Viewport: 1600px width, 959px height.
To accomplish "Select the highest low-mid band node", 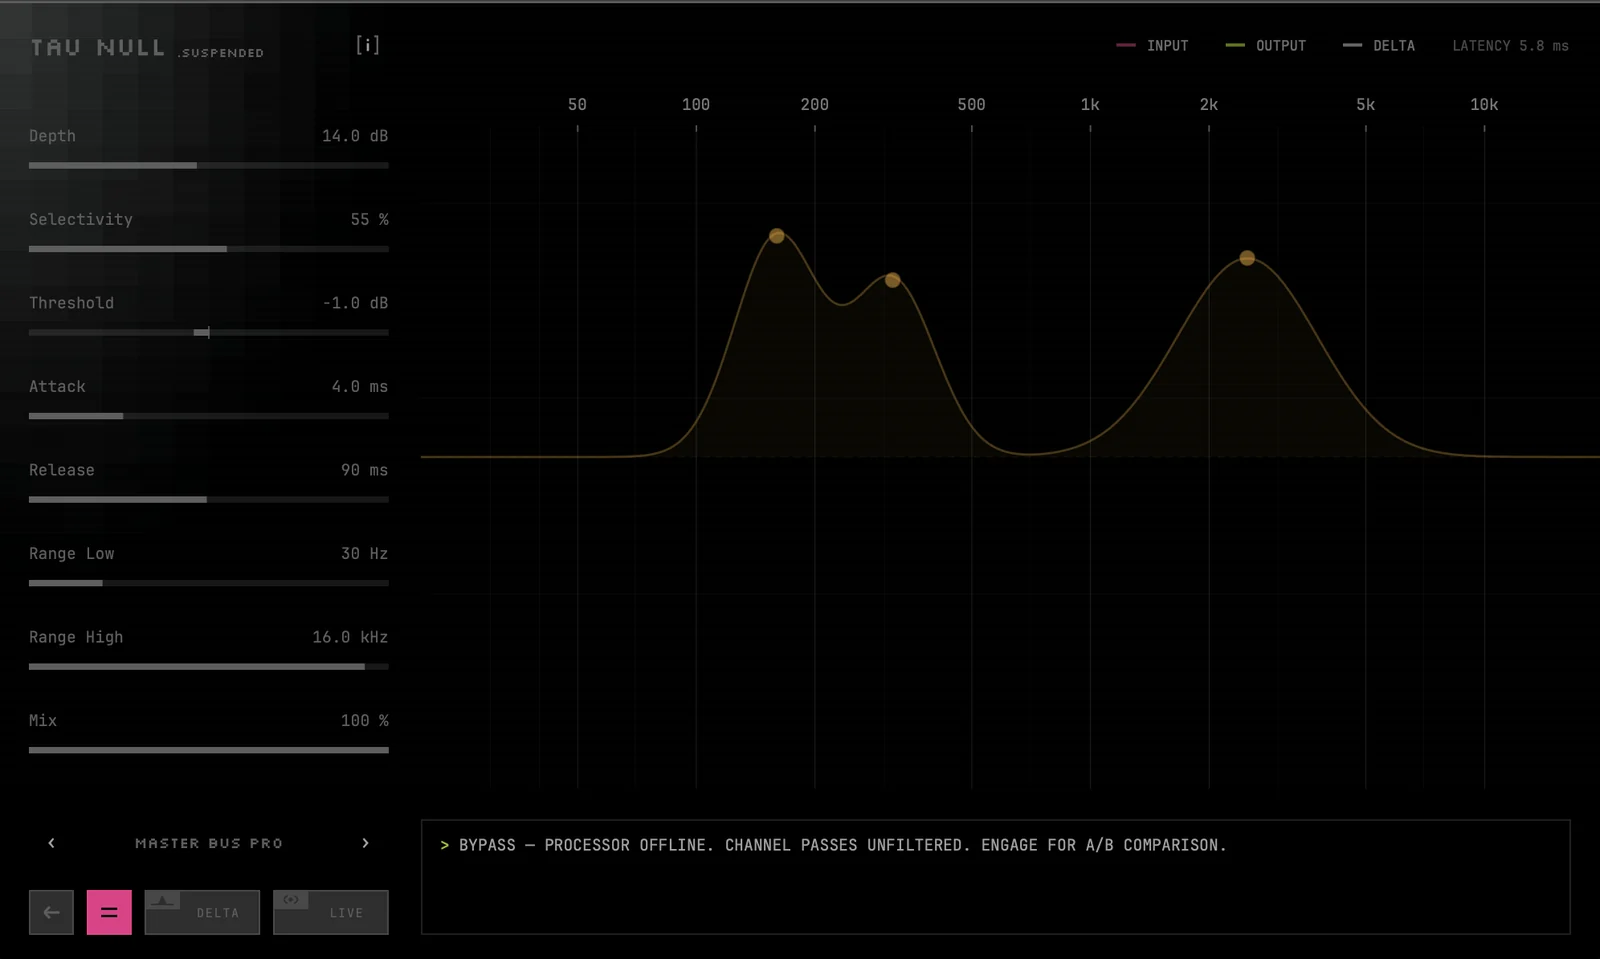I will pos(777,236).
